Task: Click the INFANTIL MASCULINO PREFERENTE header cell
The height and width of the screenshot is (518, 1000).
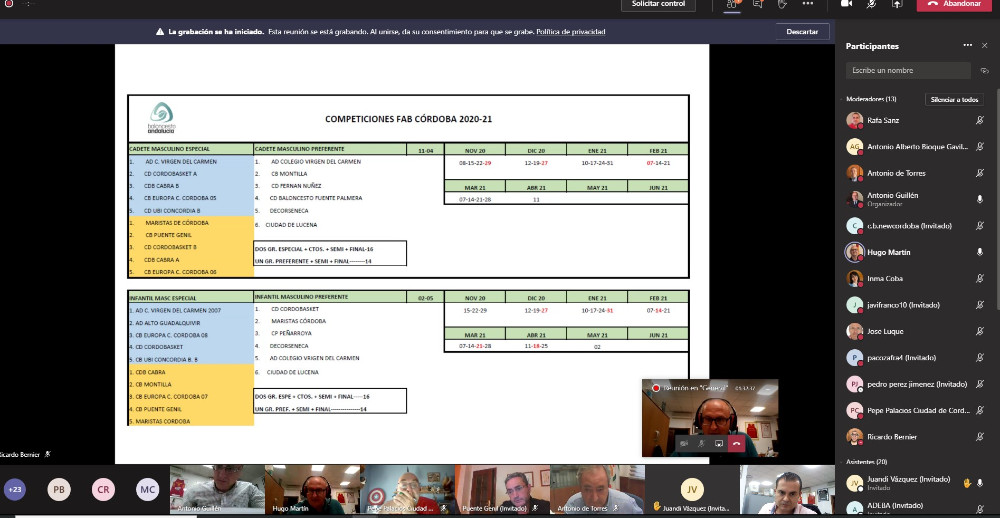Action: coord(330,297)
